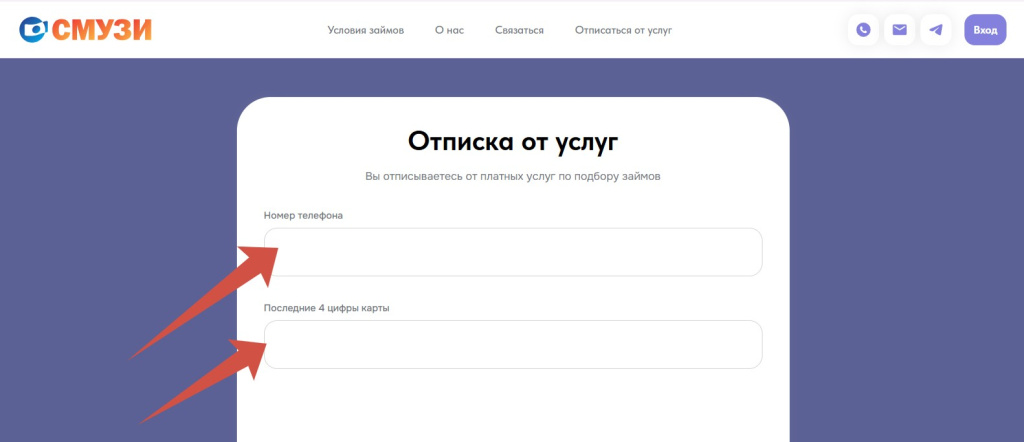Viewport: 1024px width, 442px height.
Task: Click the Отписка от услуг heading
Action: click(513, 142)
